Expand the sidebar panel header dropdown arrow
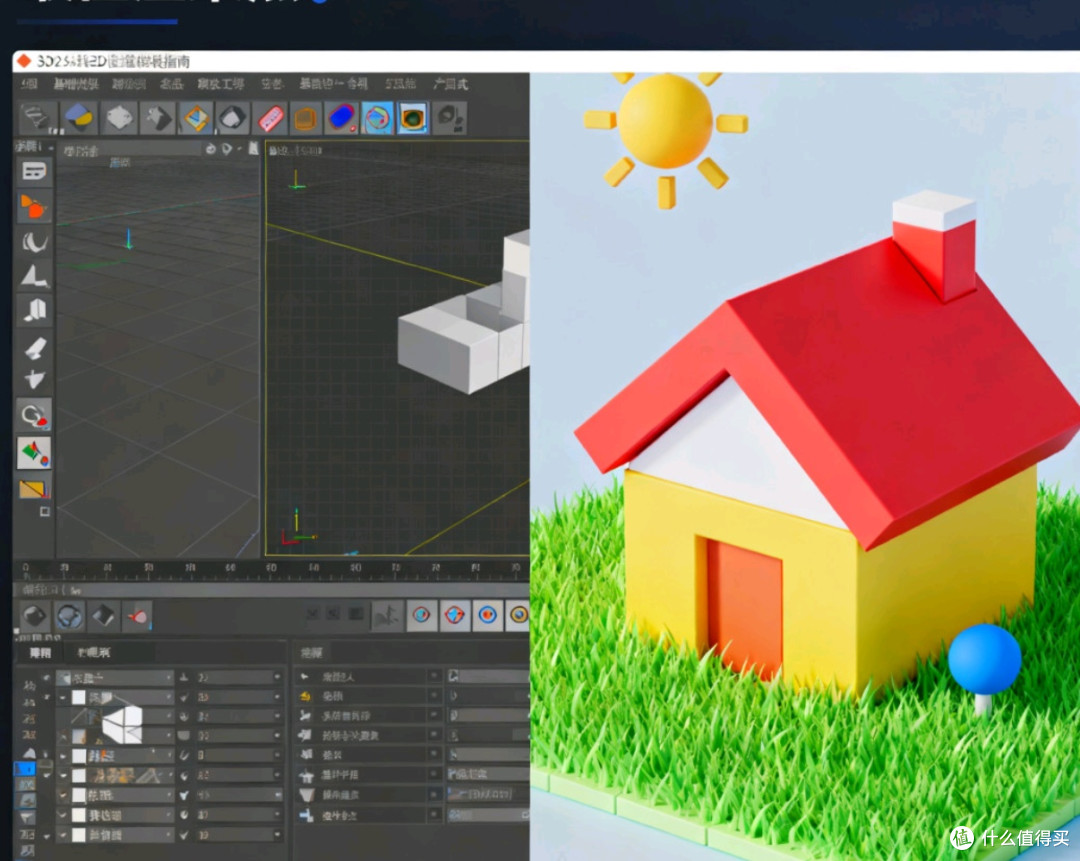Viewport: 1080px width, 861px height. coord(51,147)
